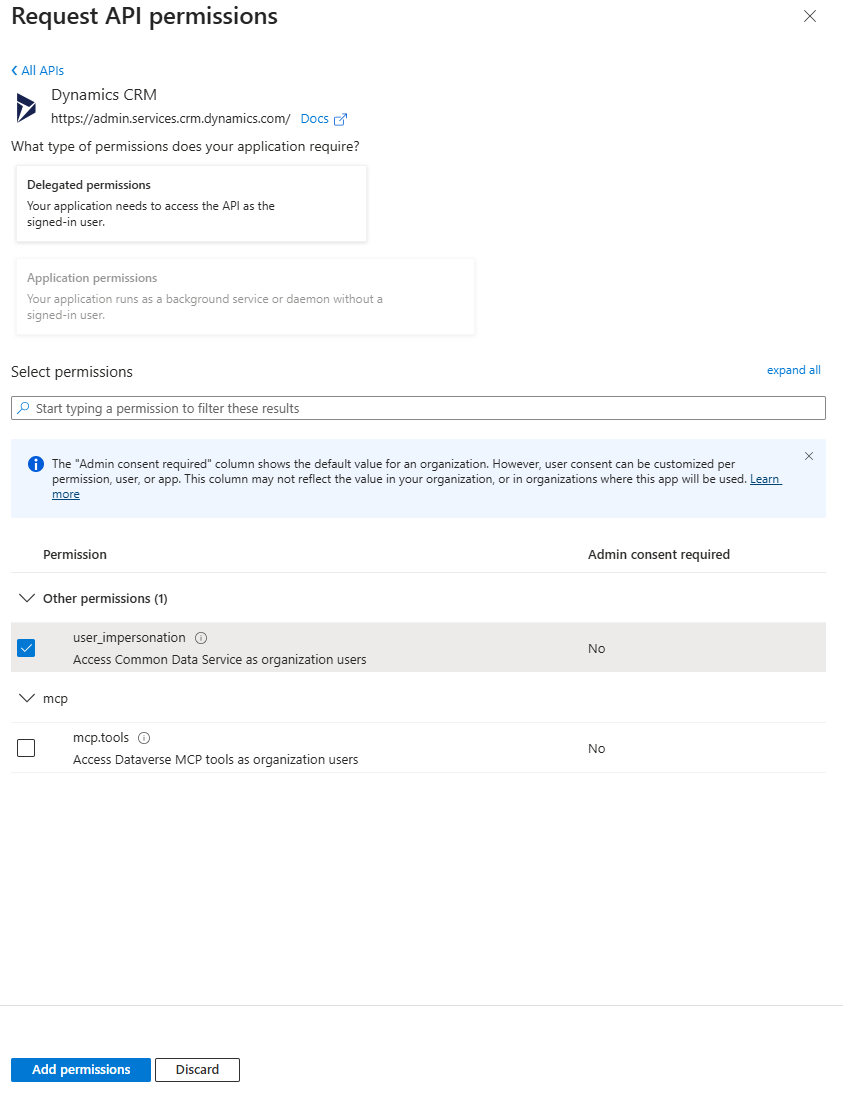Click the info icon next to mcp.tools
Viewport: 843px width, 1098px height.
[144, 738]
